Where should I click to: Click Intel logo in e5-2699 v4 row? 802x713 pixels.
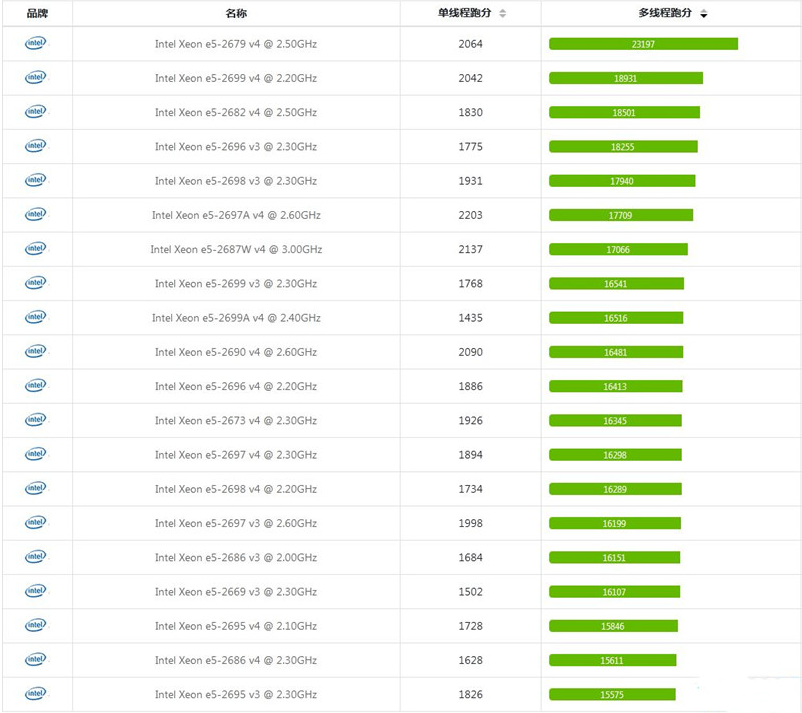point(36,77)
